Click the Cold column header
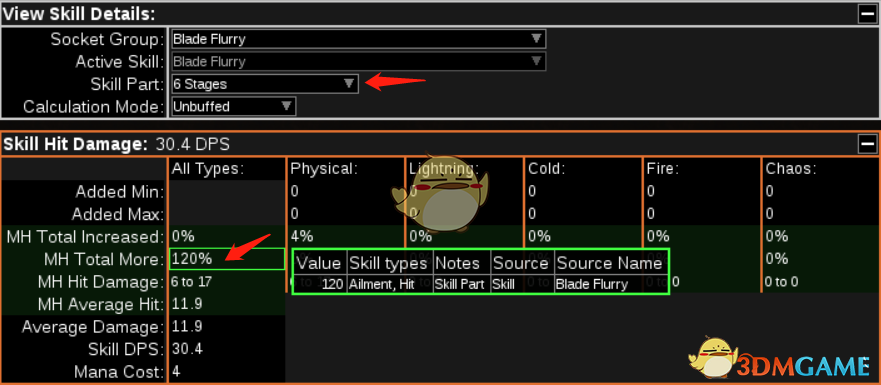This screenshot has width=881, height=385. click(546, 169)
